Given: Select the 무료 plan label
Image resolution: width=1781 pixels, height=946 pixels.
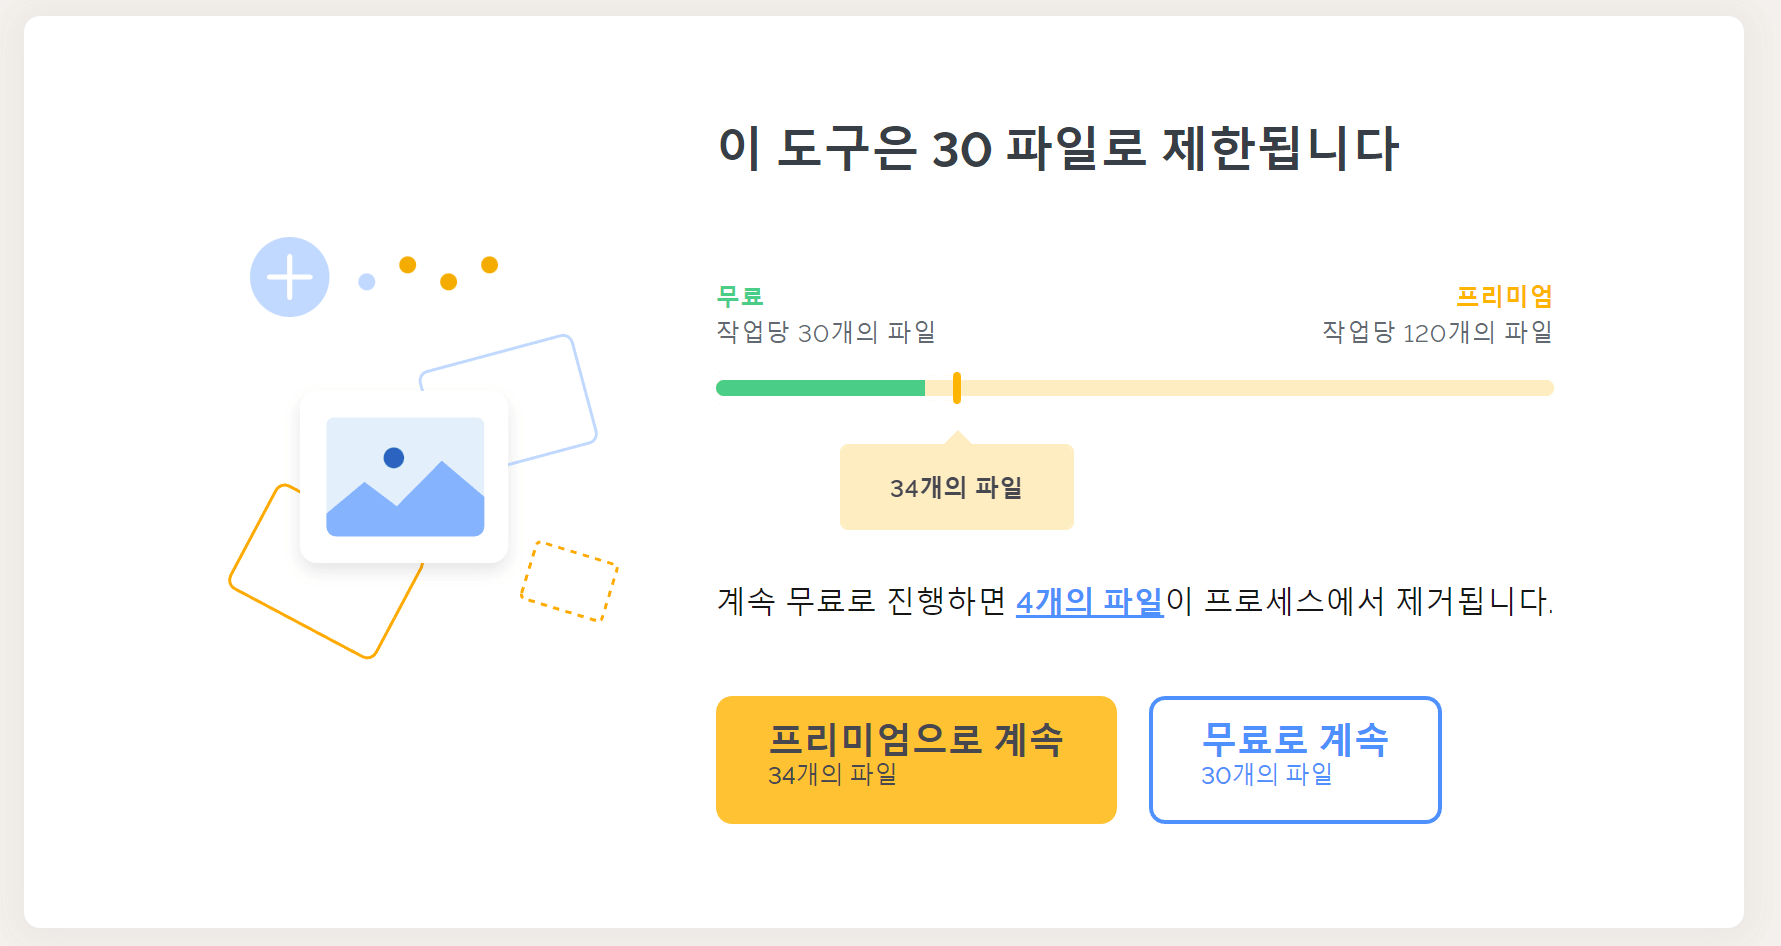Looking at the screenshot, I should click(738, 296).
